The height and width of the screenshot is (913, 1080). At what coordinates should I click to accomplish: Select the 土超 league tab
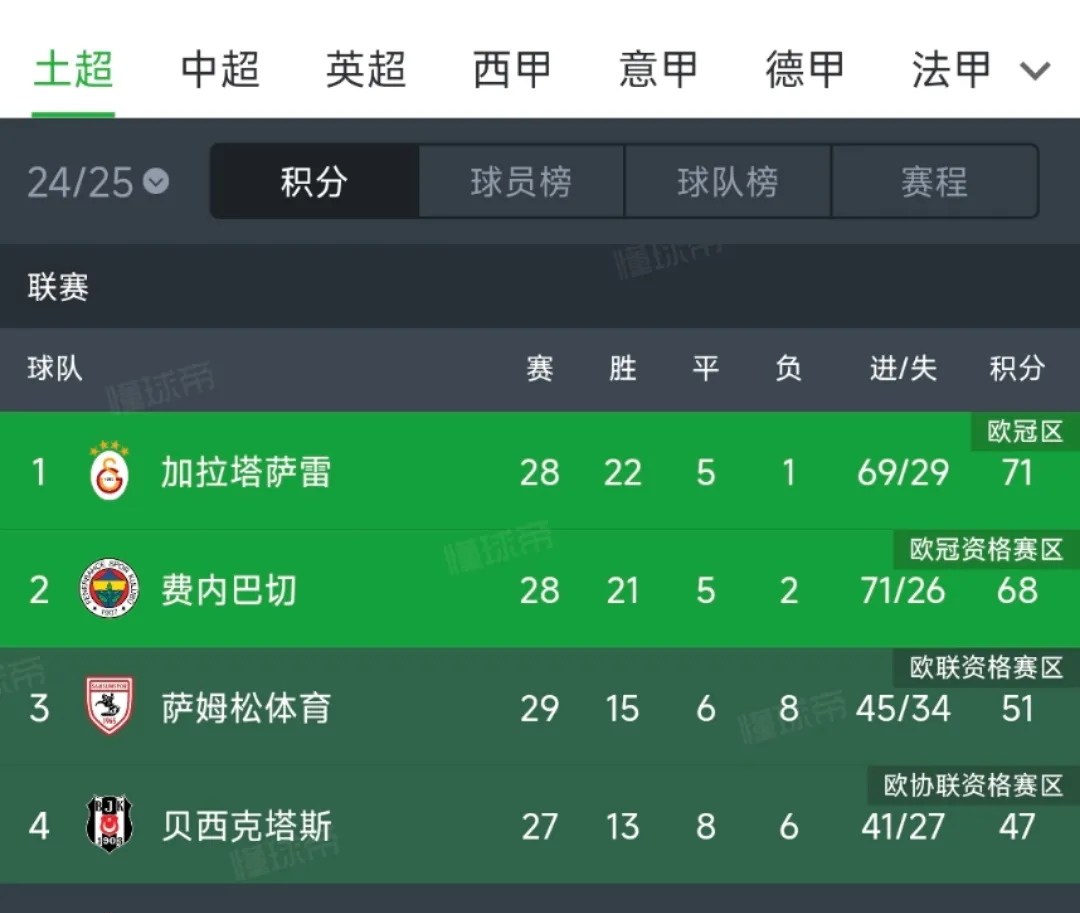click(74, 70)
